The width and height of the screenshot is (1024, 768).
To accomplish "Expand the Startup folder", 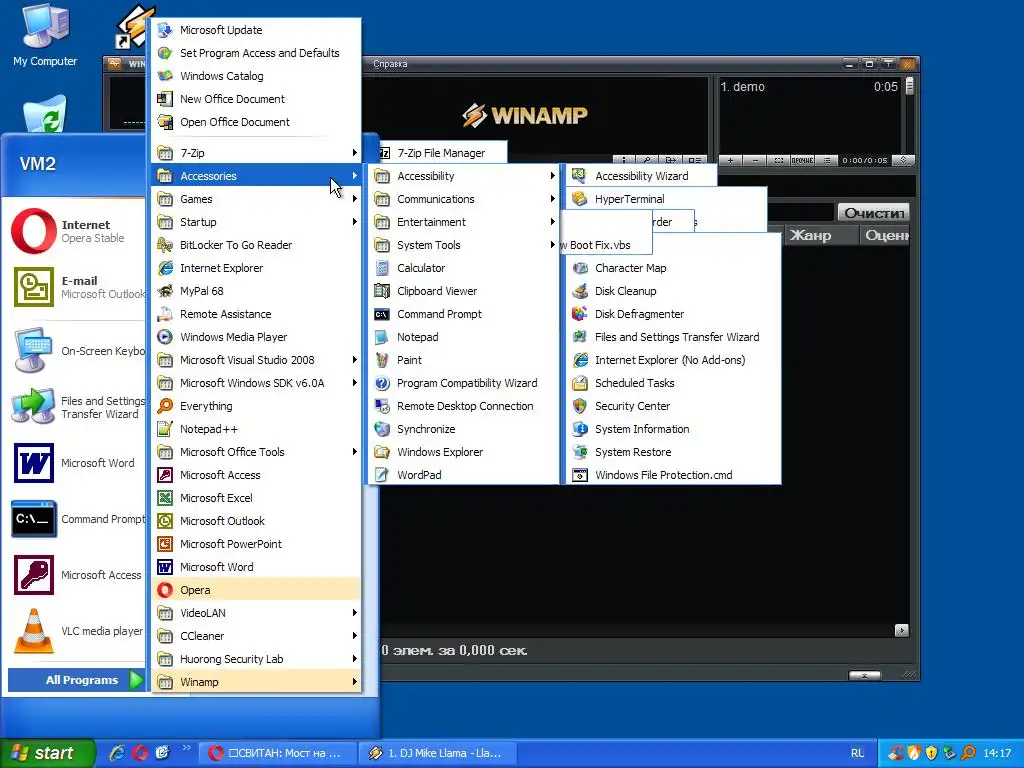I will tap(256, 222).
